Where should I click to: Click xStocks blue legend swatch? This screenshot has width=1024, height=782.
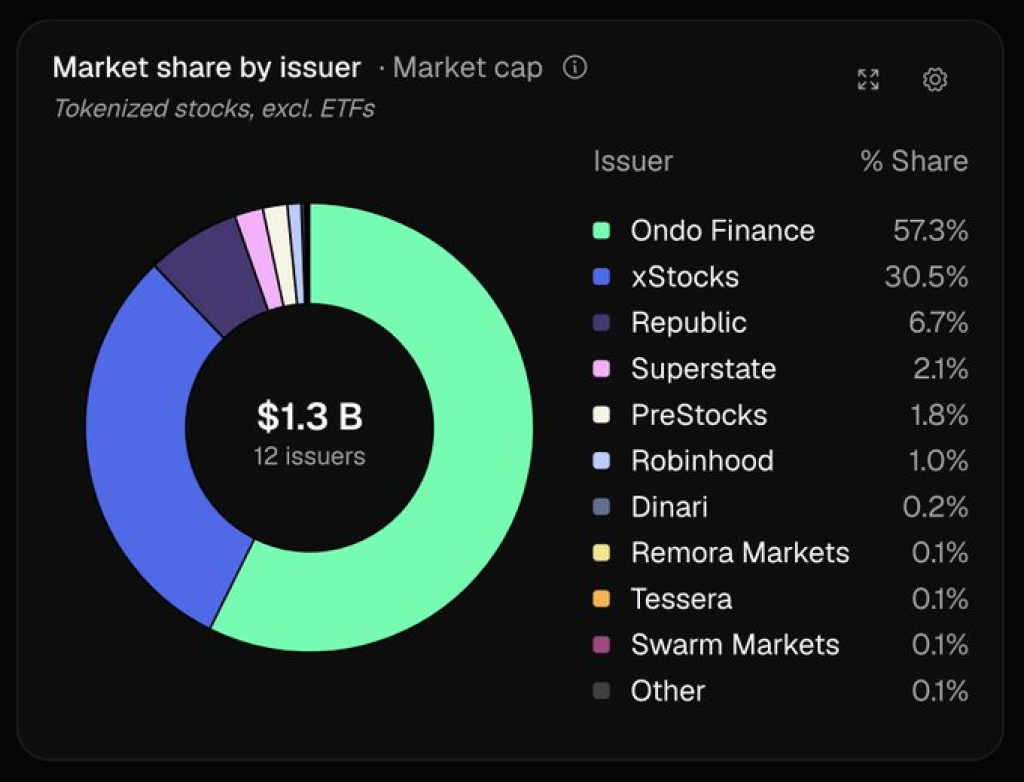tap(601, 277)
